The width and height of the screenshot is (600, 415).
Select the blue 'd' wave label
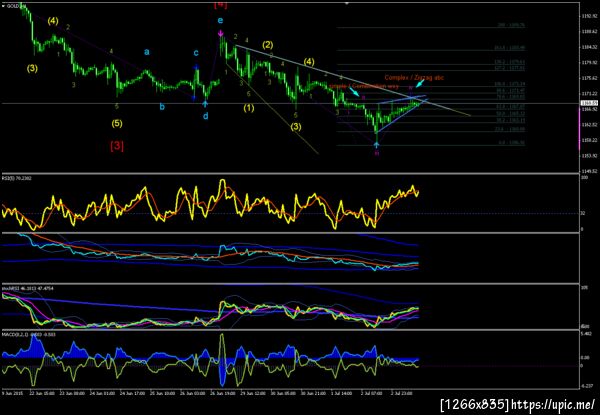205,115
